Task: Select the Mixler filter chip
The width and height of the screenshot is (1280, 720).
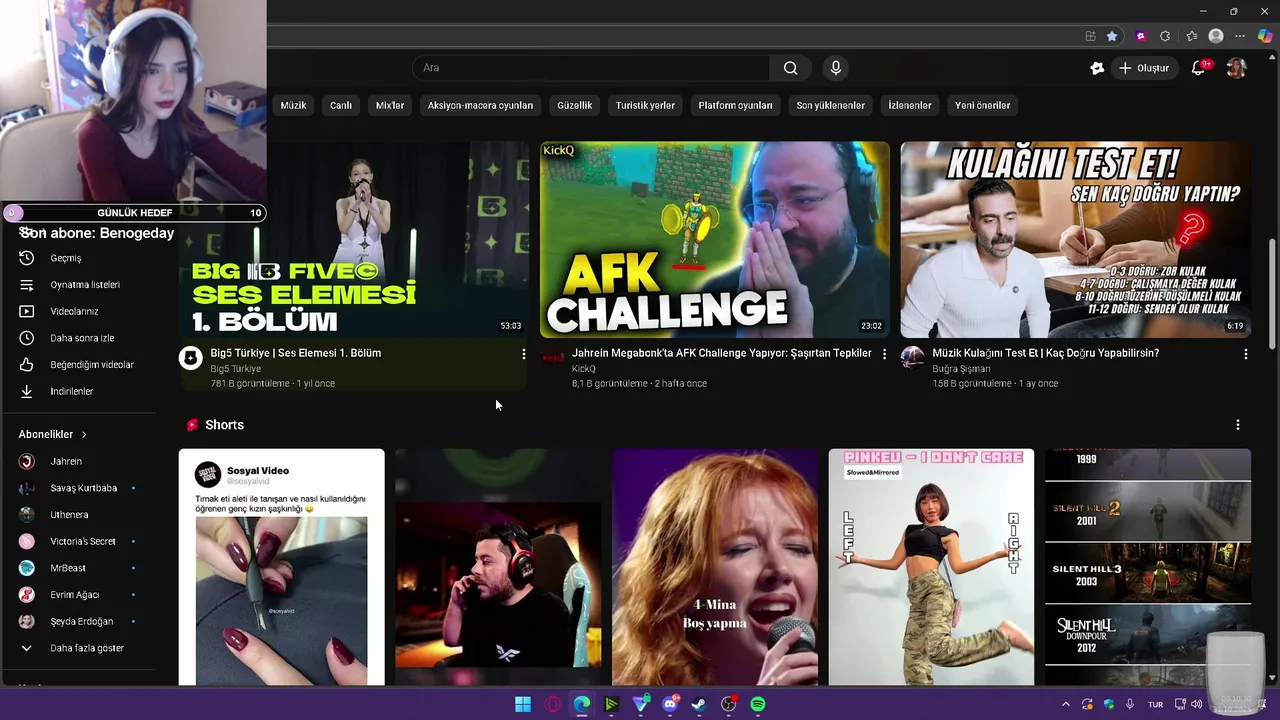Action: pyautogui.click(x=390, y=105)
